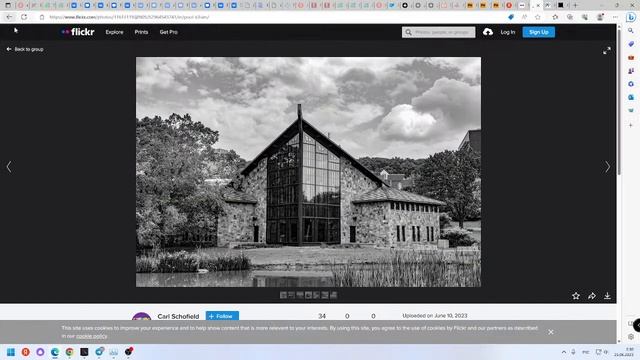Open Google Chrome from the taskbar
The width and height of the screenshot is (640, 360).
[70, 352]
